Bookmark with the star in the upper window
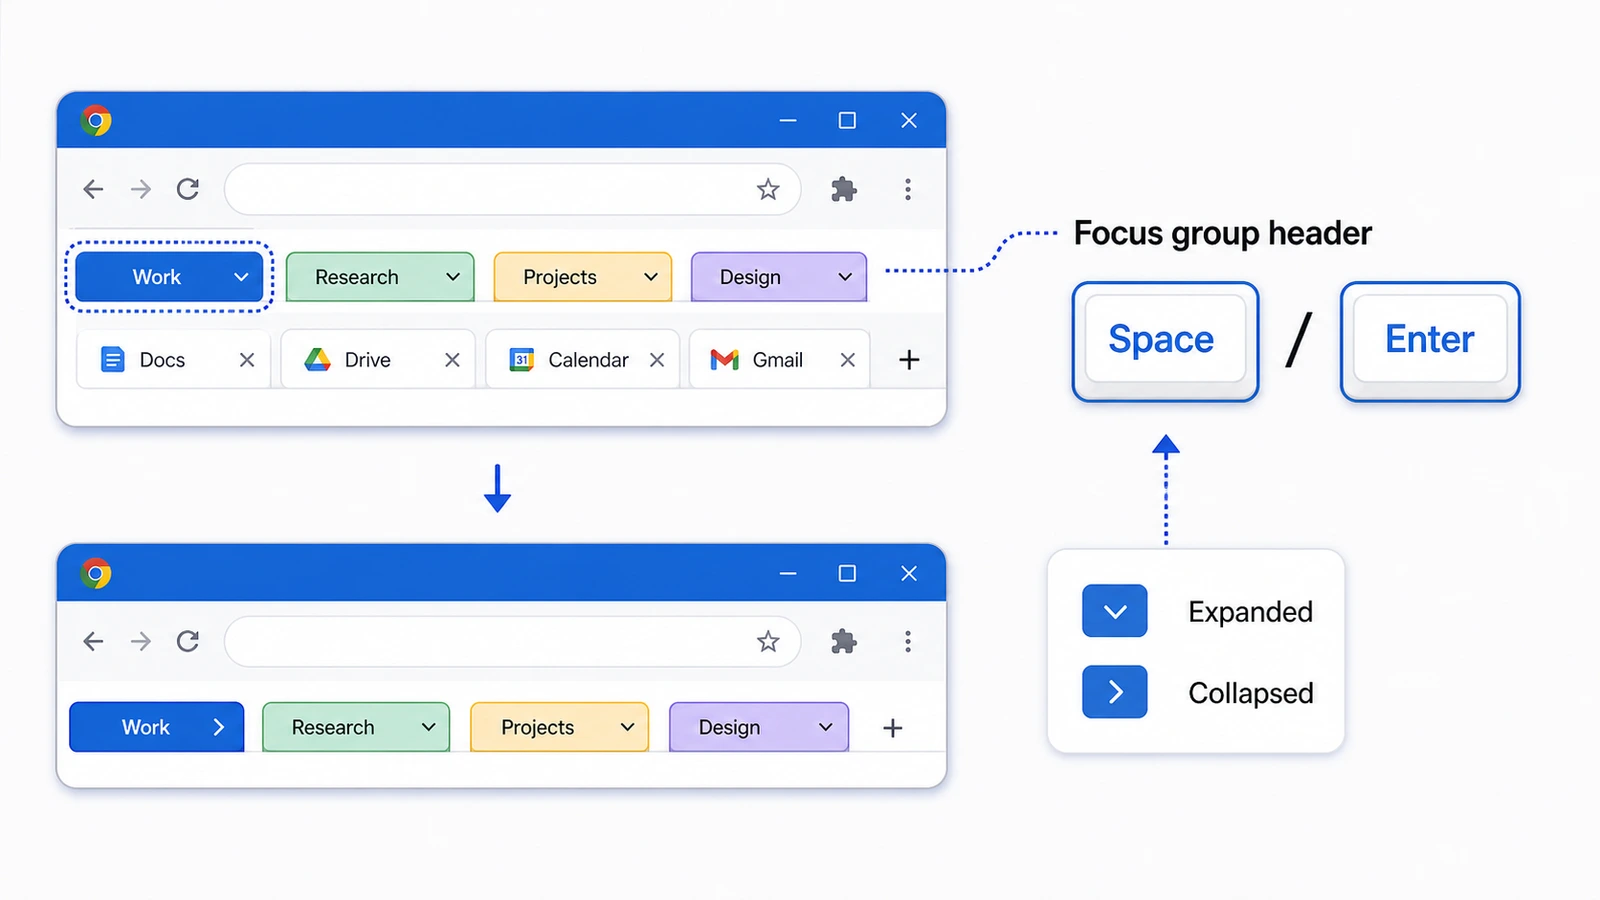1600x900 pixels. coord(768,189)
